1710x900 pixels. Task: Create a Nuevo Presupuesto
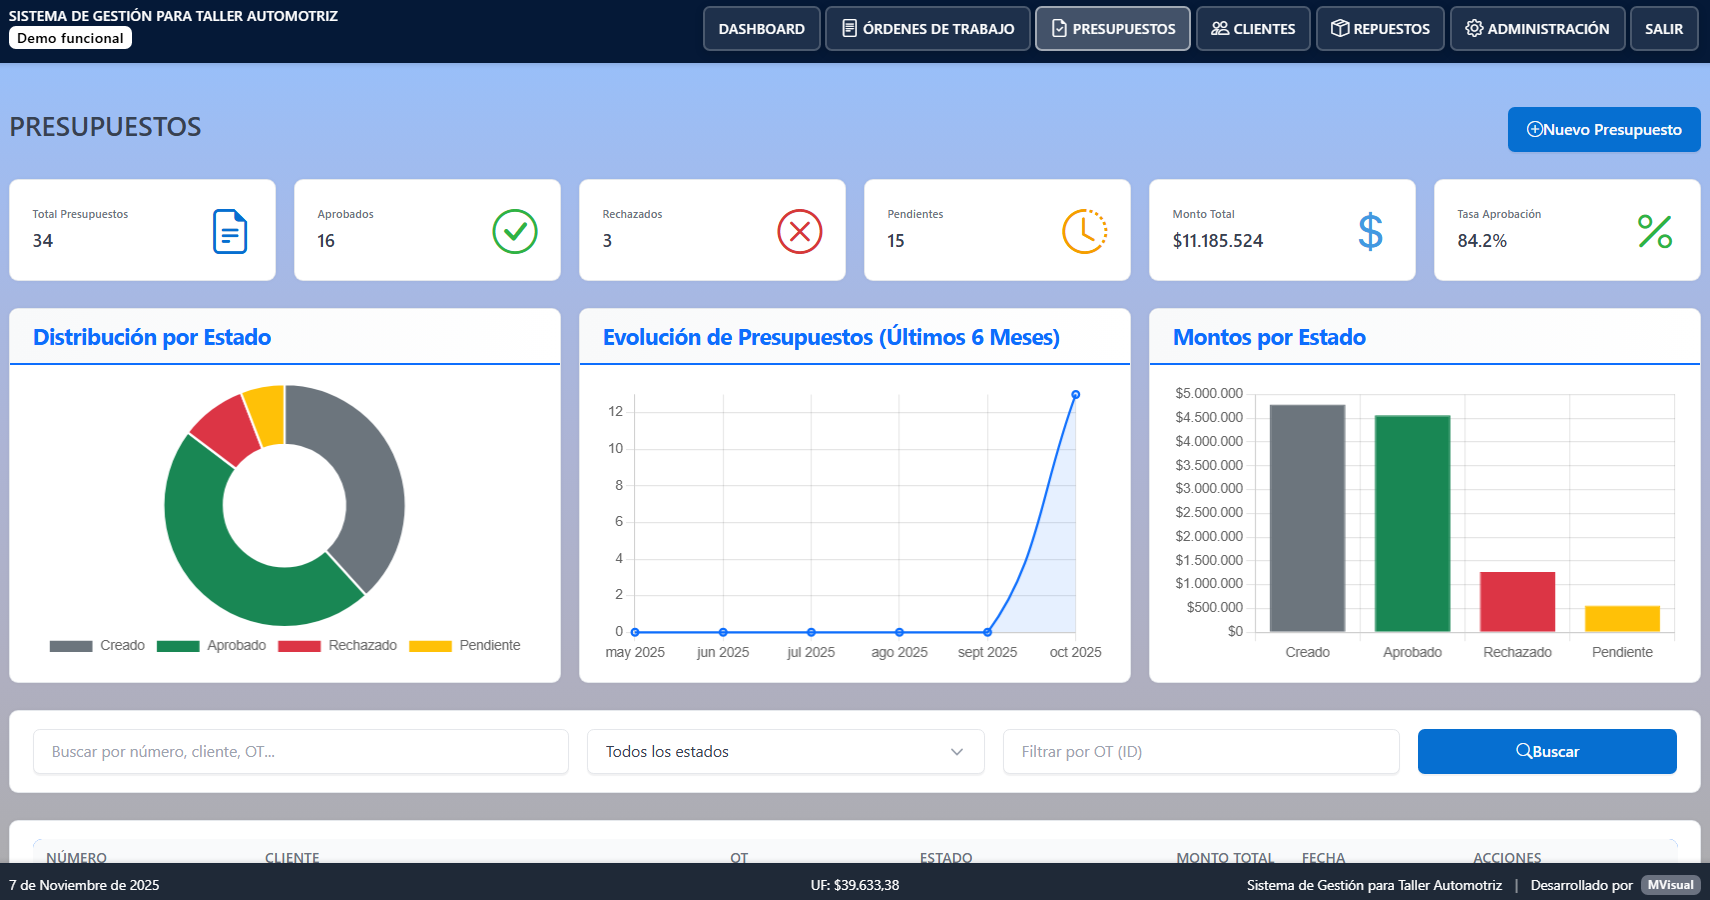pos(1604,130)
